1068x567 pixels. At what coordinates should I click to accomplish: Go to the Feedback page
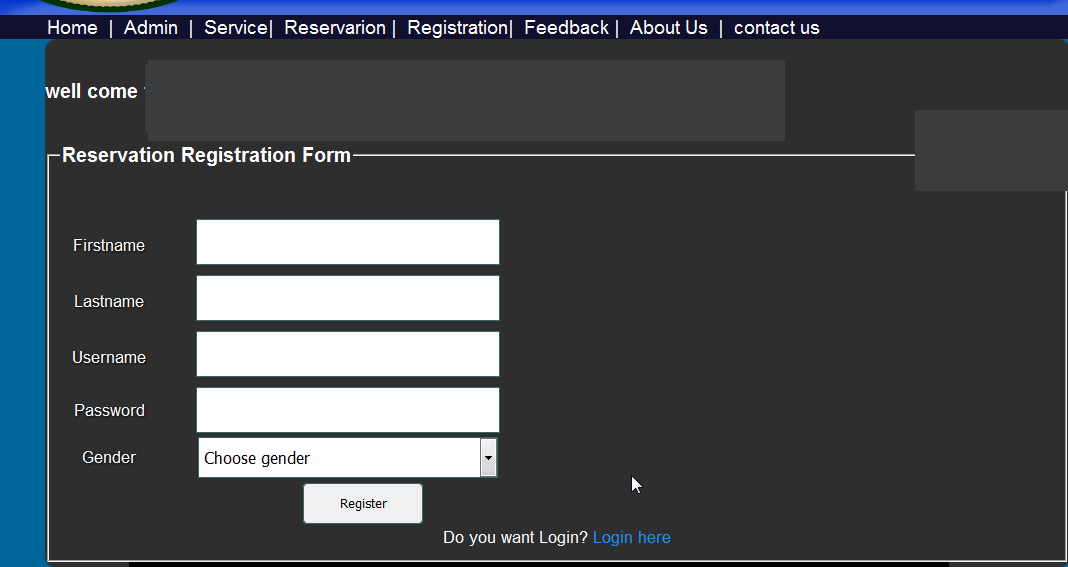566,28
